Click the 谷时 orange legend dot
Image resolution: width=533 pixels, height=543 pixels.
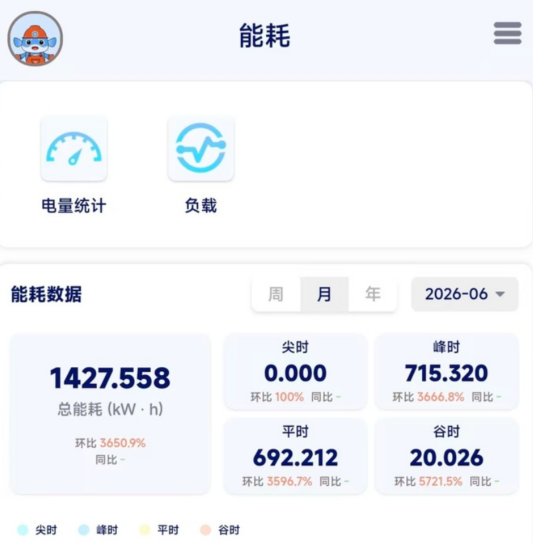coord(206,530)
